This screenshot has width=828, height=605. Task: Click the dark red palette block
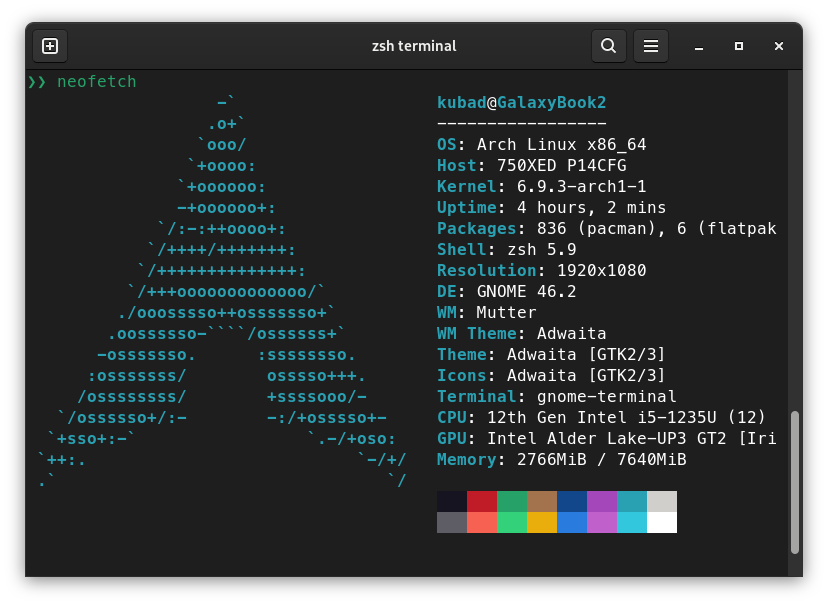(482, 502)
